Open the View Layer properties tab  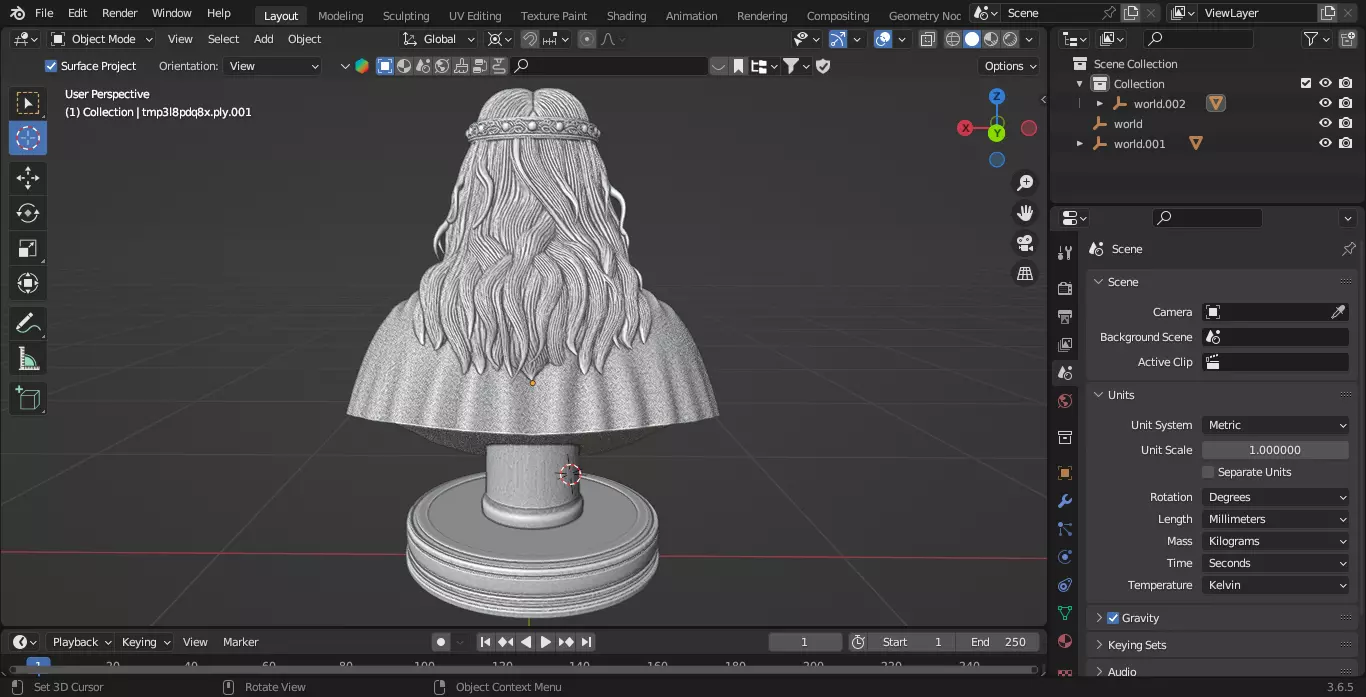coord(1065,344)
